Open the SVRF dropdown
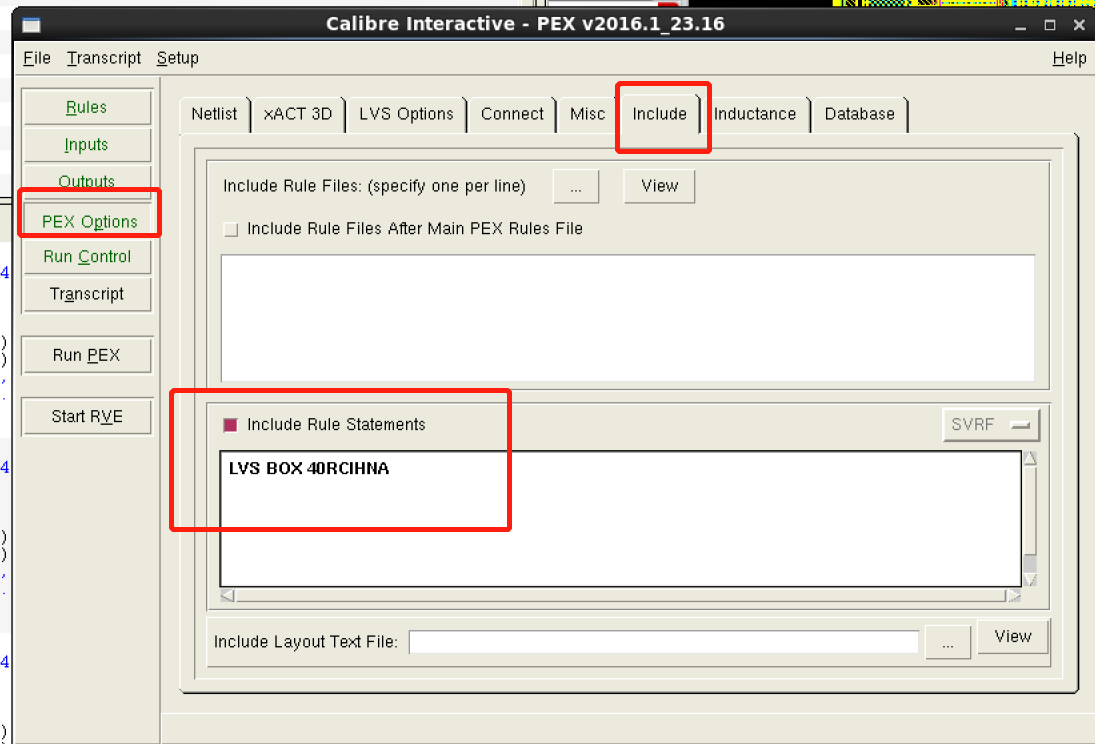The image size is (1095, 744). tap(991, 425)
